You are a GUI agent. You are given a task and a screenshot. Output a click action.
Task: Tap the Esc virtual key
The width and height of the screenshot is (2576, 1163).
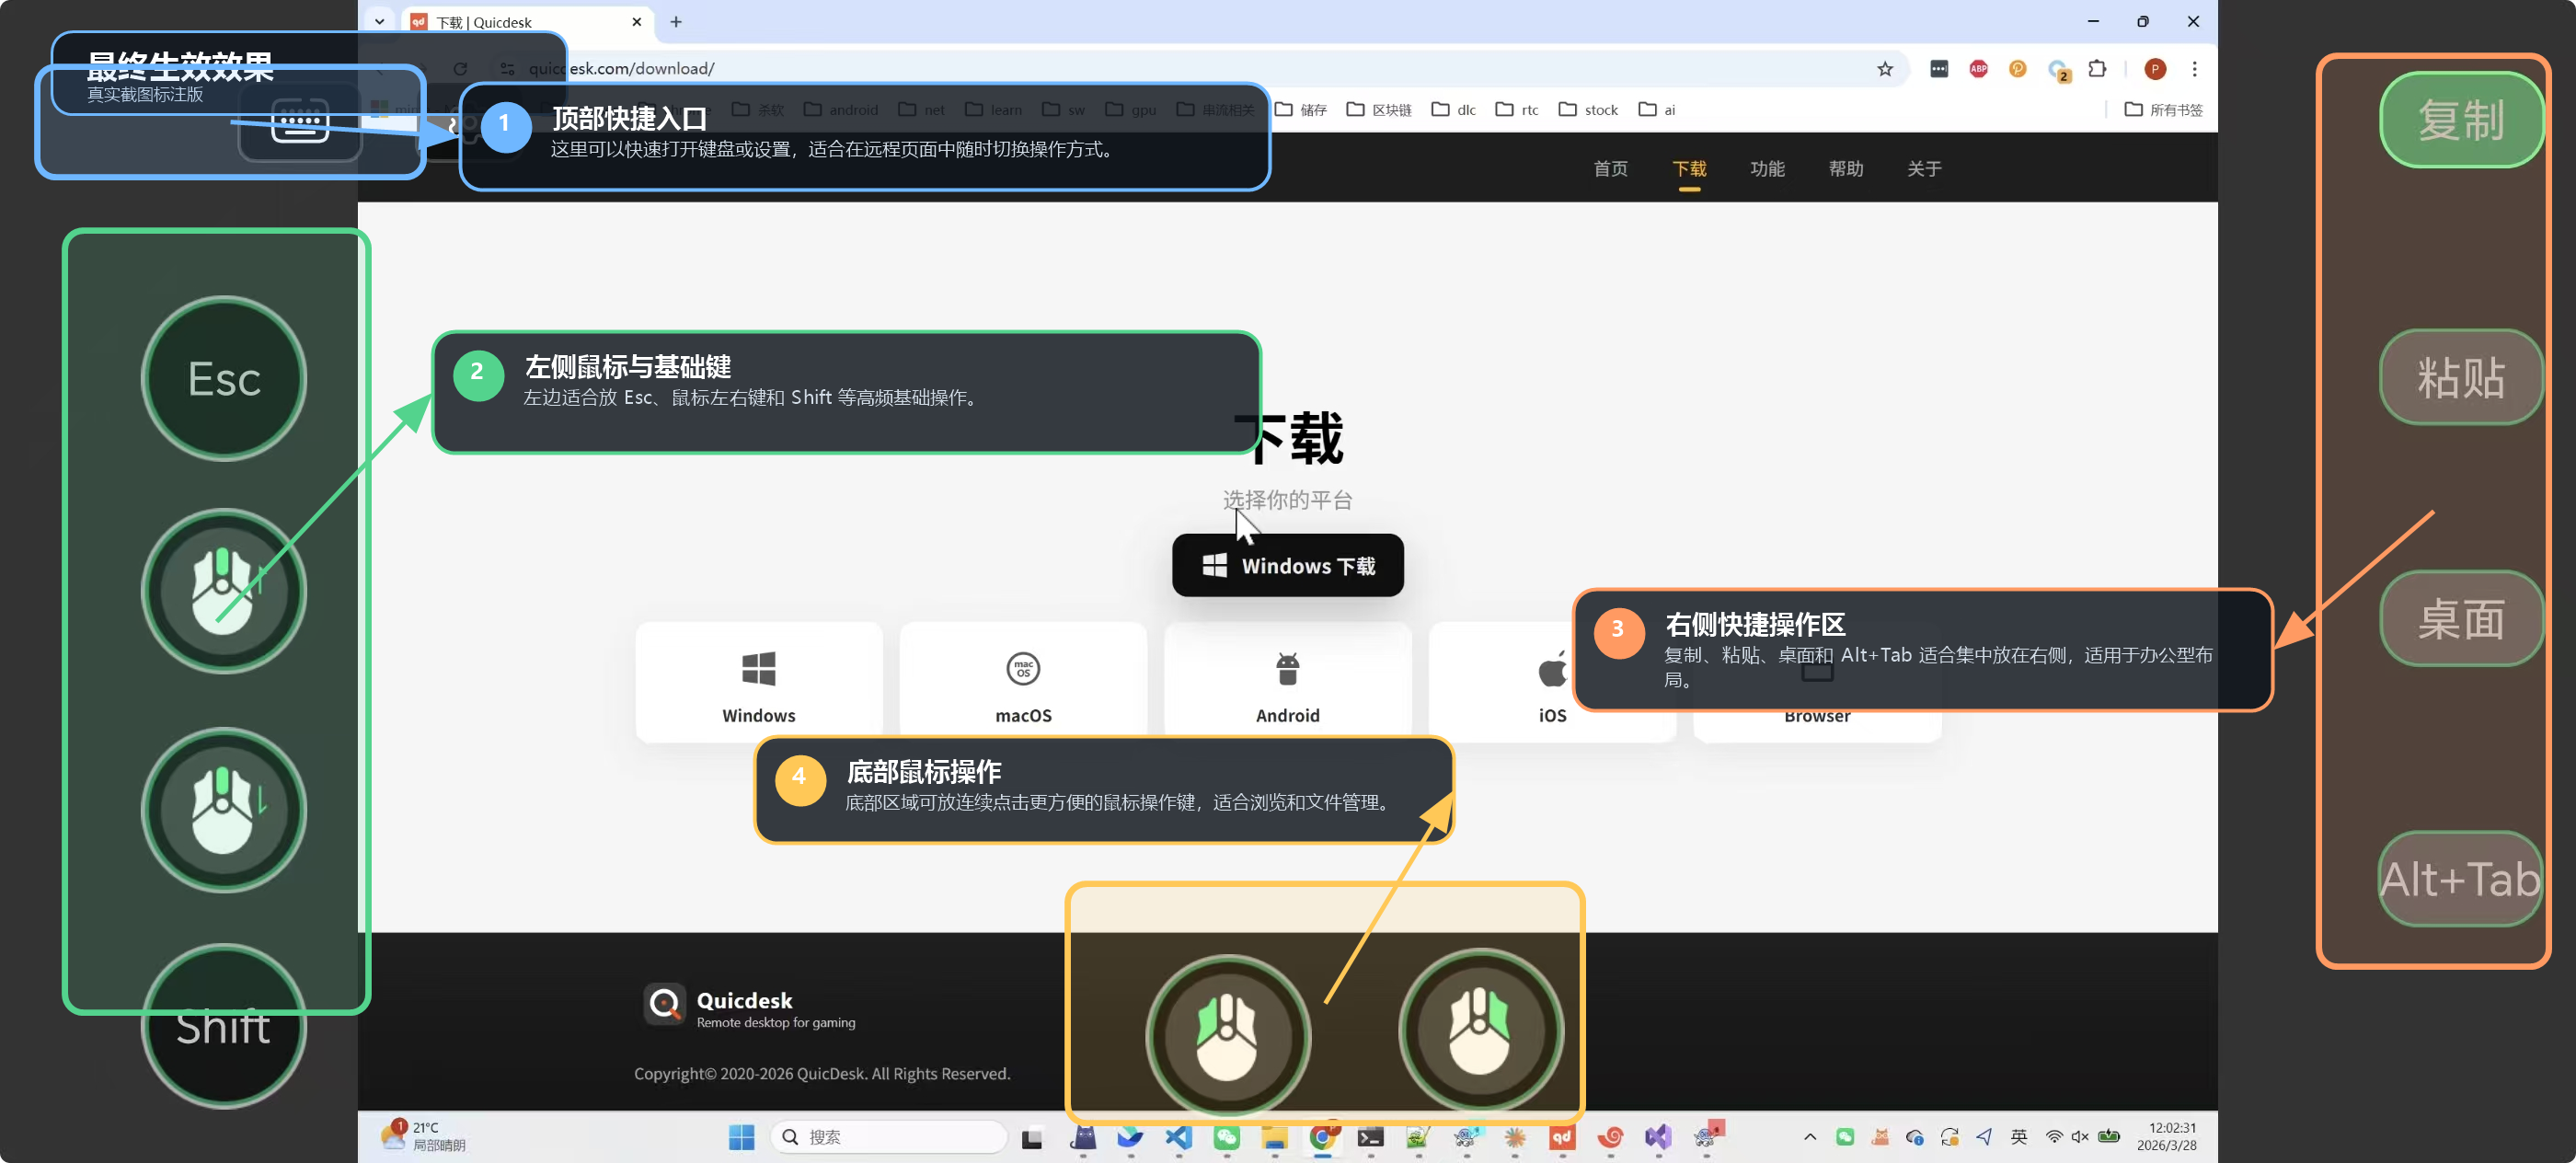point(224,378)
